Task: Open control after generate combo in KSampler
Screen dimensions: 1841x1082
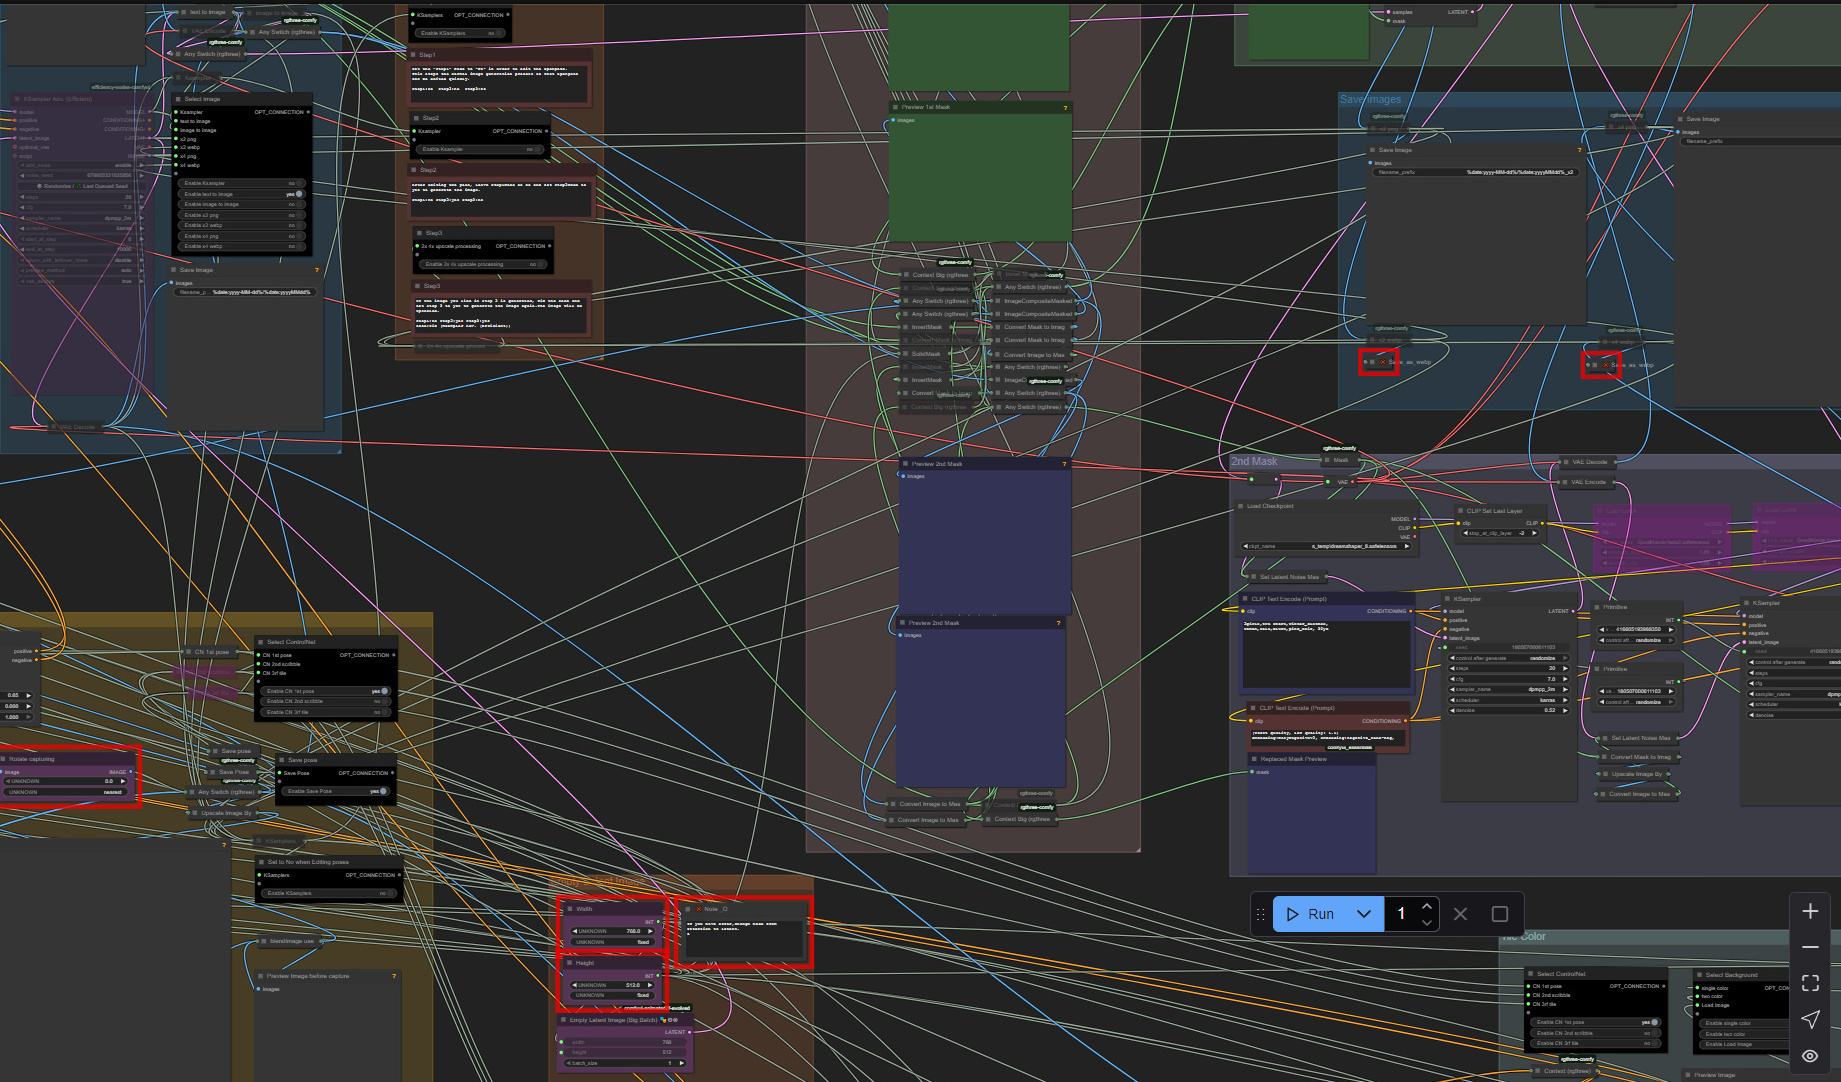Action: click(x=1508, y=658)
